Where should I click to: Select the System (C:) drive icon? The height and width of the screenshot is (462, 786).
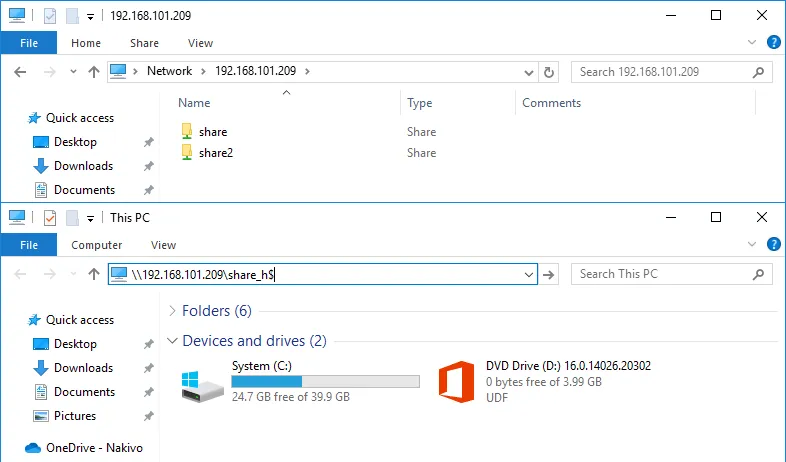coord(203,383)
